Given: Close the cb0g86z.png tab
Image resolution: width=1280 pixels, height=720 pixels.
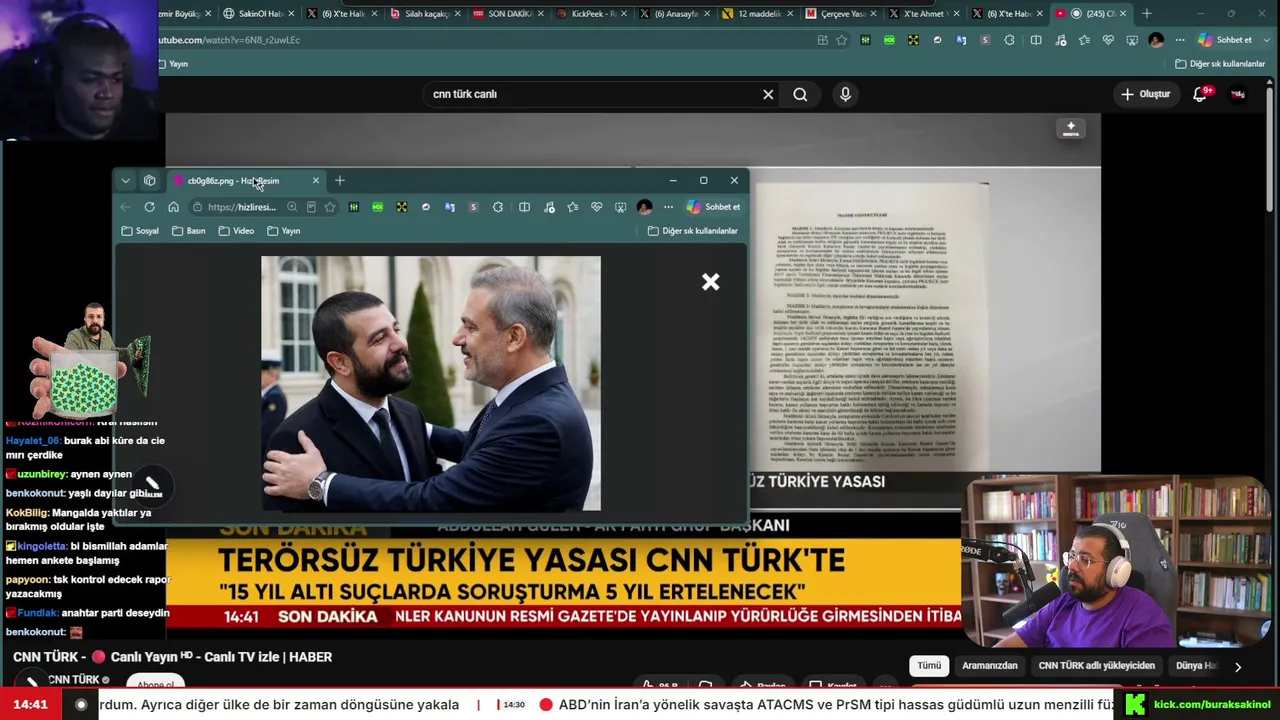Looking at the screenshot, I should tap(316, 181).
